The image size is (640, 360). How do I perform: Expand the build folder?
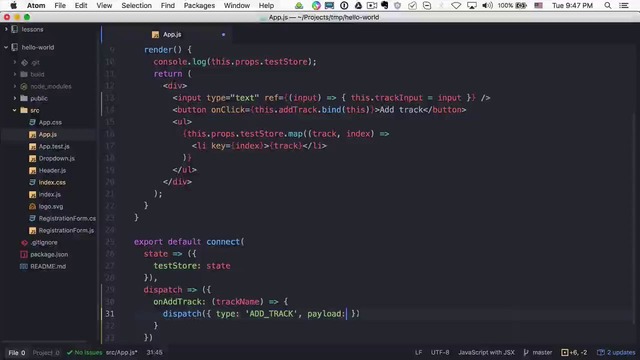click(15, 74)
